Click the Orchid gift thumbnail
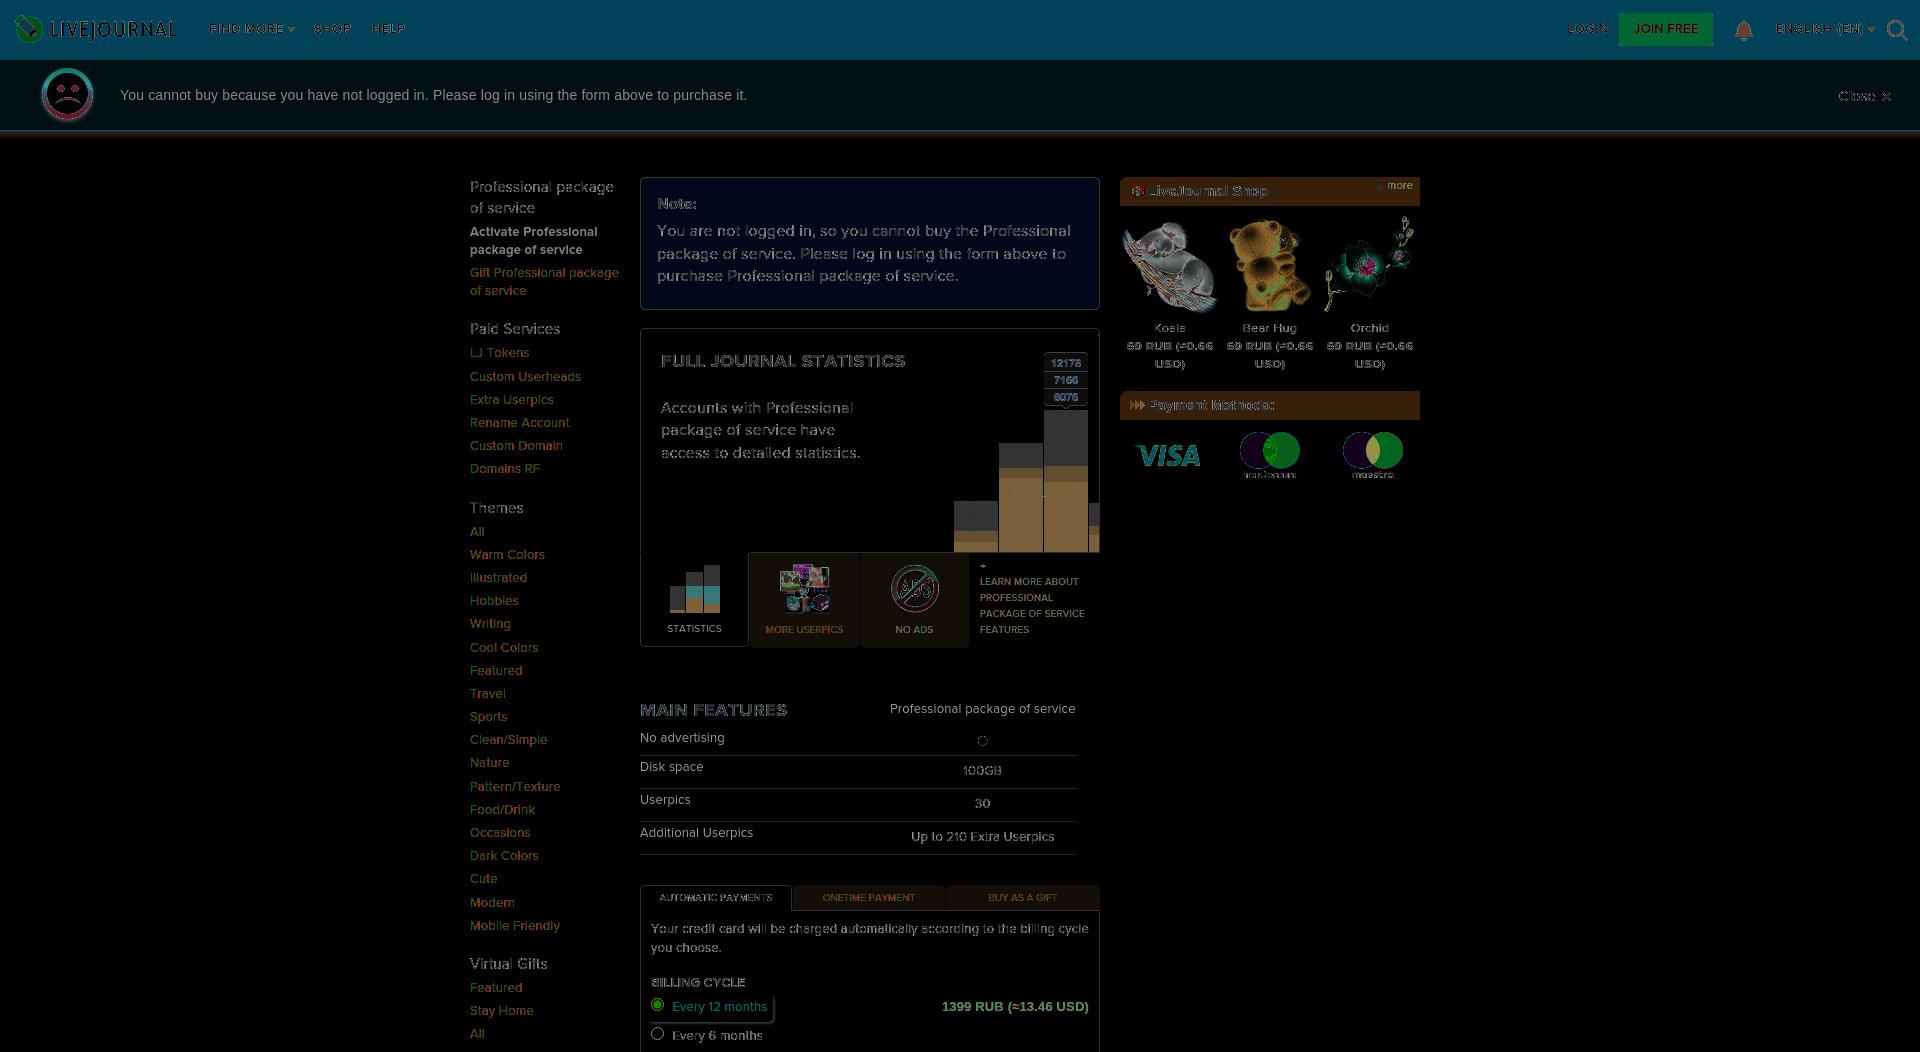The image size is (1920, 1052). click(x=1370, y=266)
